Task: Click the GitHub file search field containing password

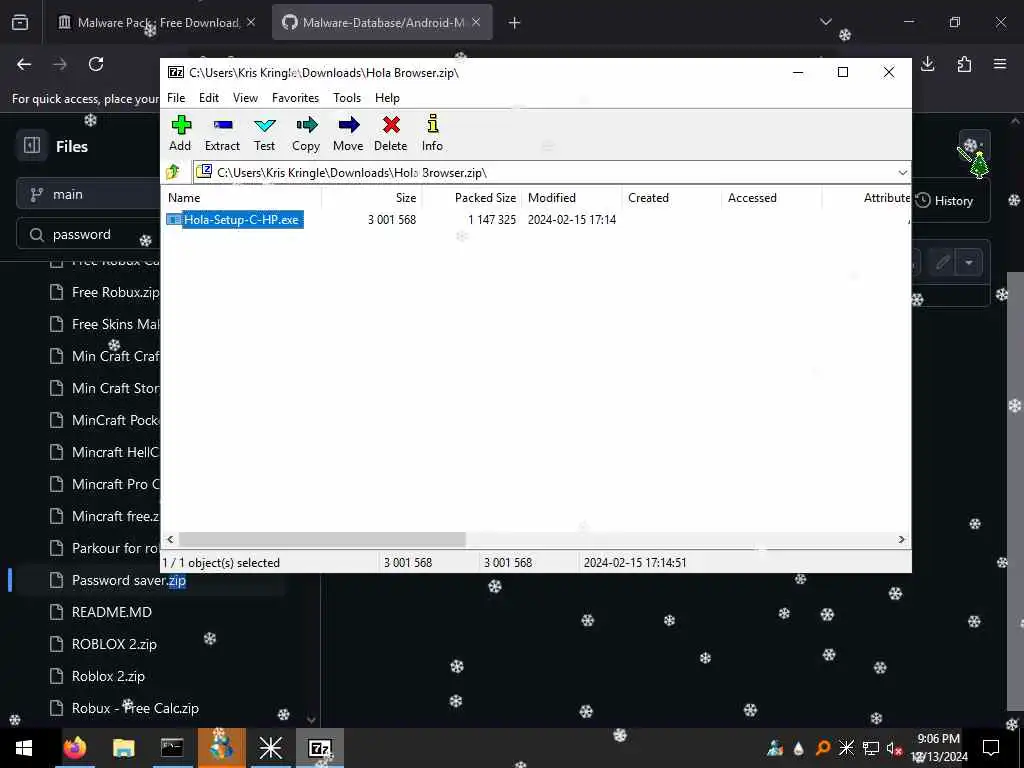Action: click(88, 234)
